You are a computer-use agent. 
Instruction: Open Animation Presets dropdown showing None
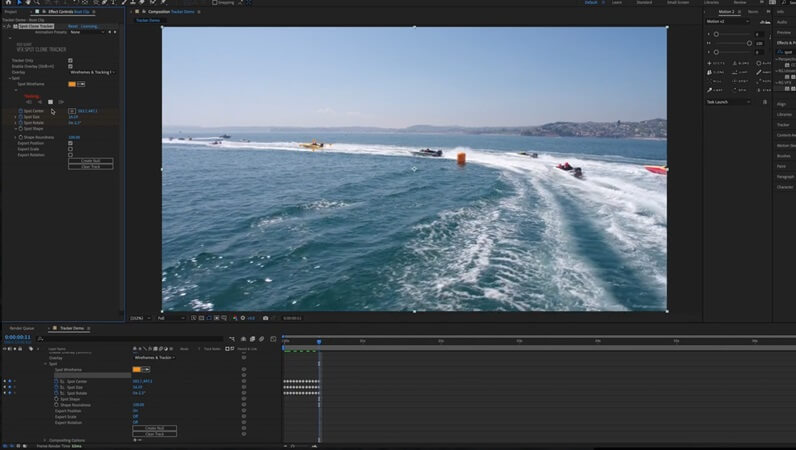click(87, 32)
